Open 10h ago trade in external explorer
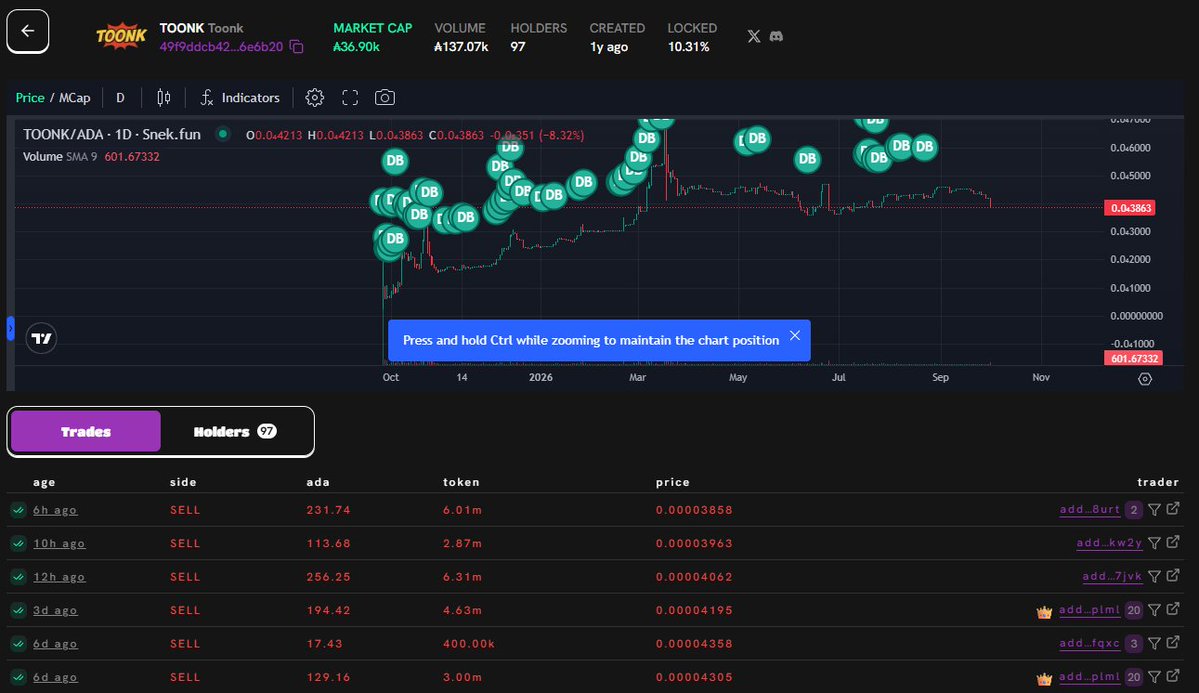1199x693 pixels. [1173, 542]
